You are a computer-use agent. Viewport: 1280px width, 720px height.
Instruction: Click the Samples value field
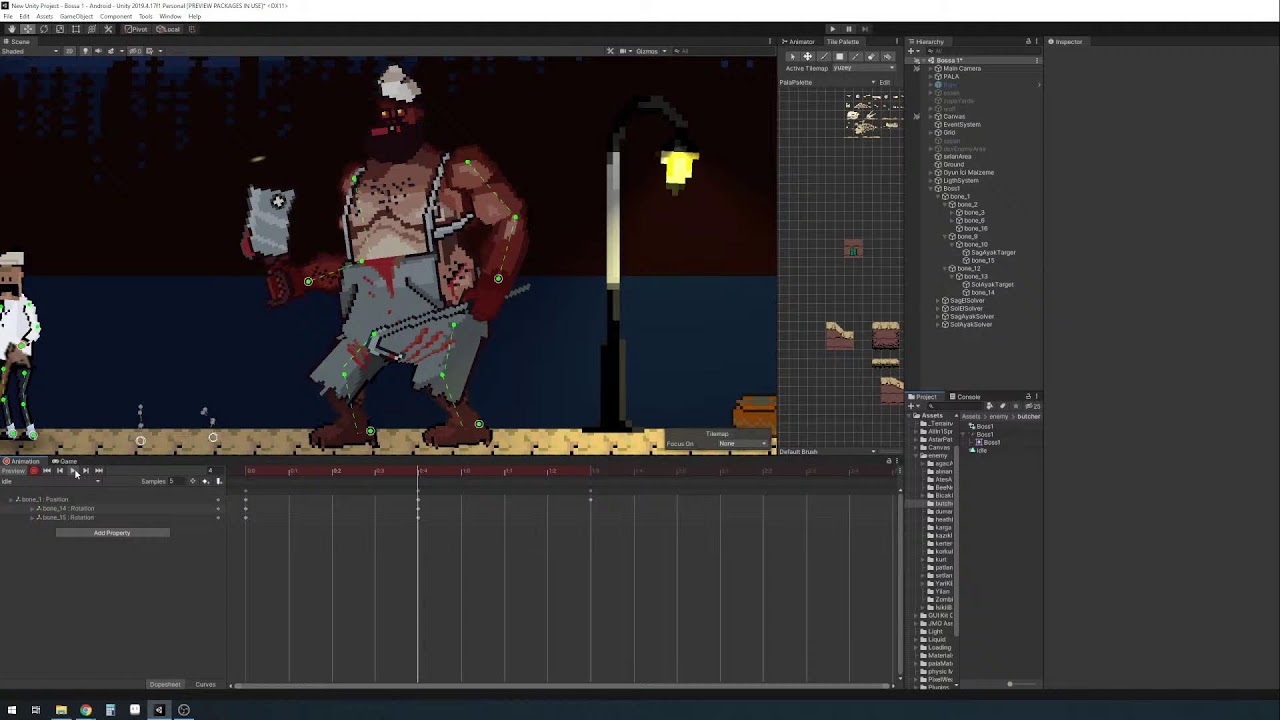(x=177, y=481)
